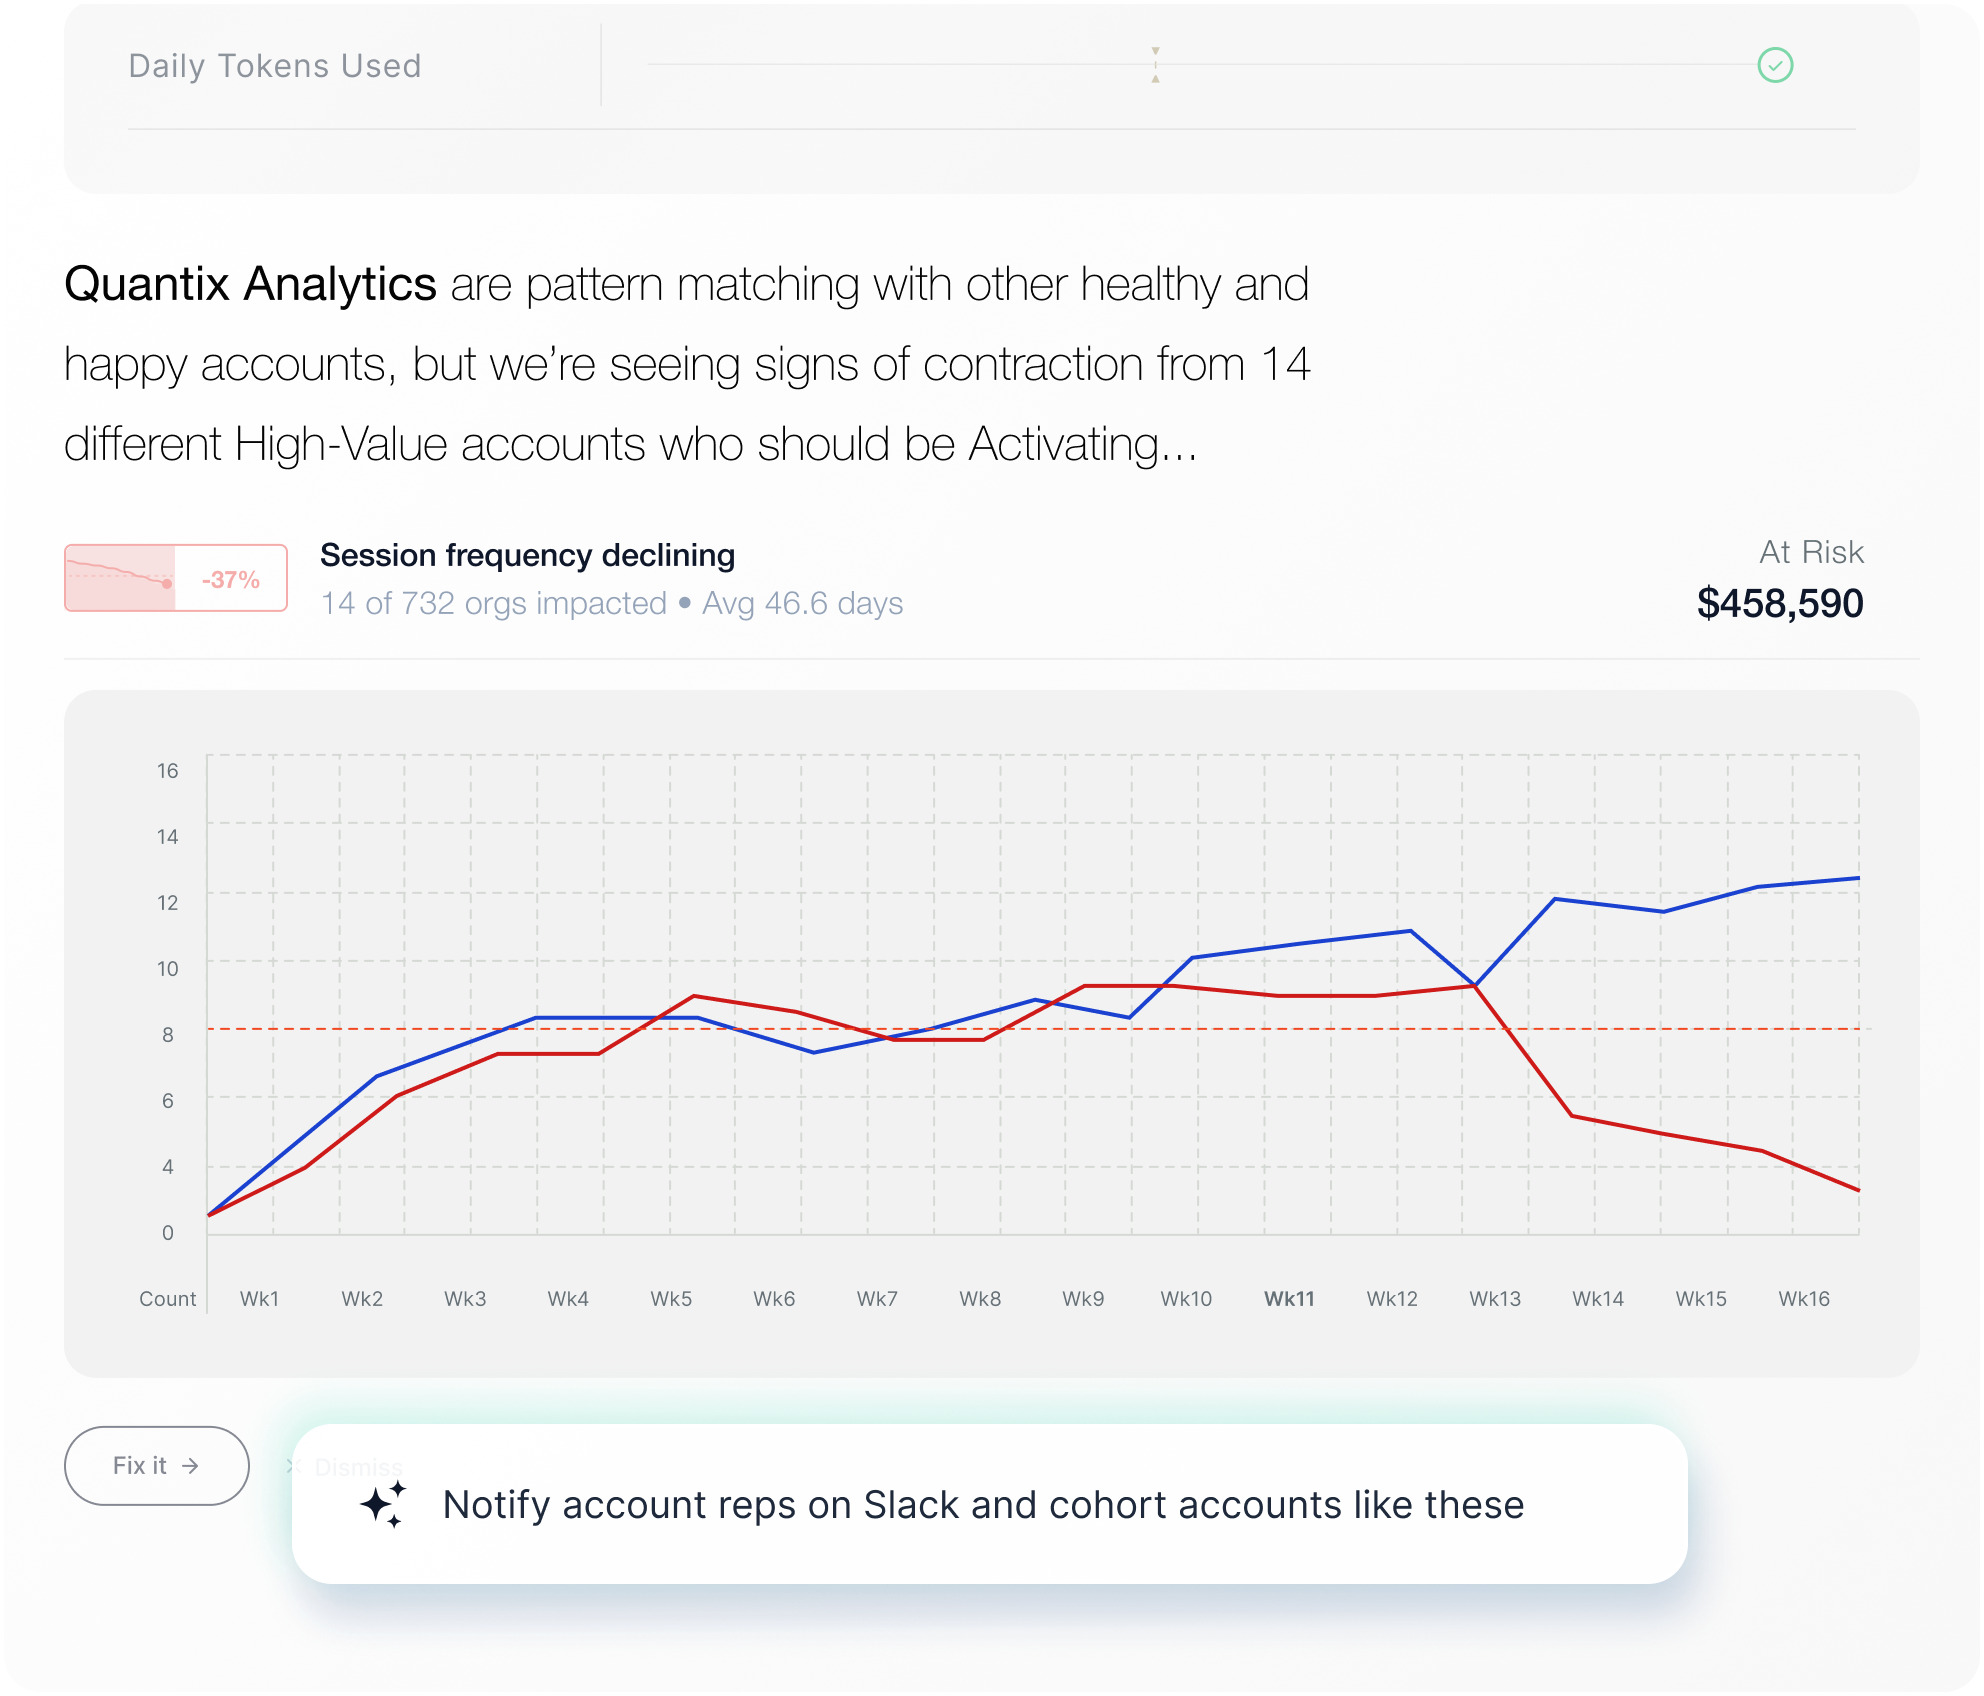Click the At Risk label
Viewport: 1984px width, 1696px height.
tap(1811, 552)
